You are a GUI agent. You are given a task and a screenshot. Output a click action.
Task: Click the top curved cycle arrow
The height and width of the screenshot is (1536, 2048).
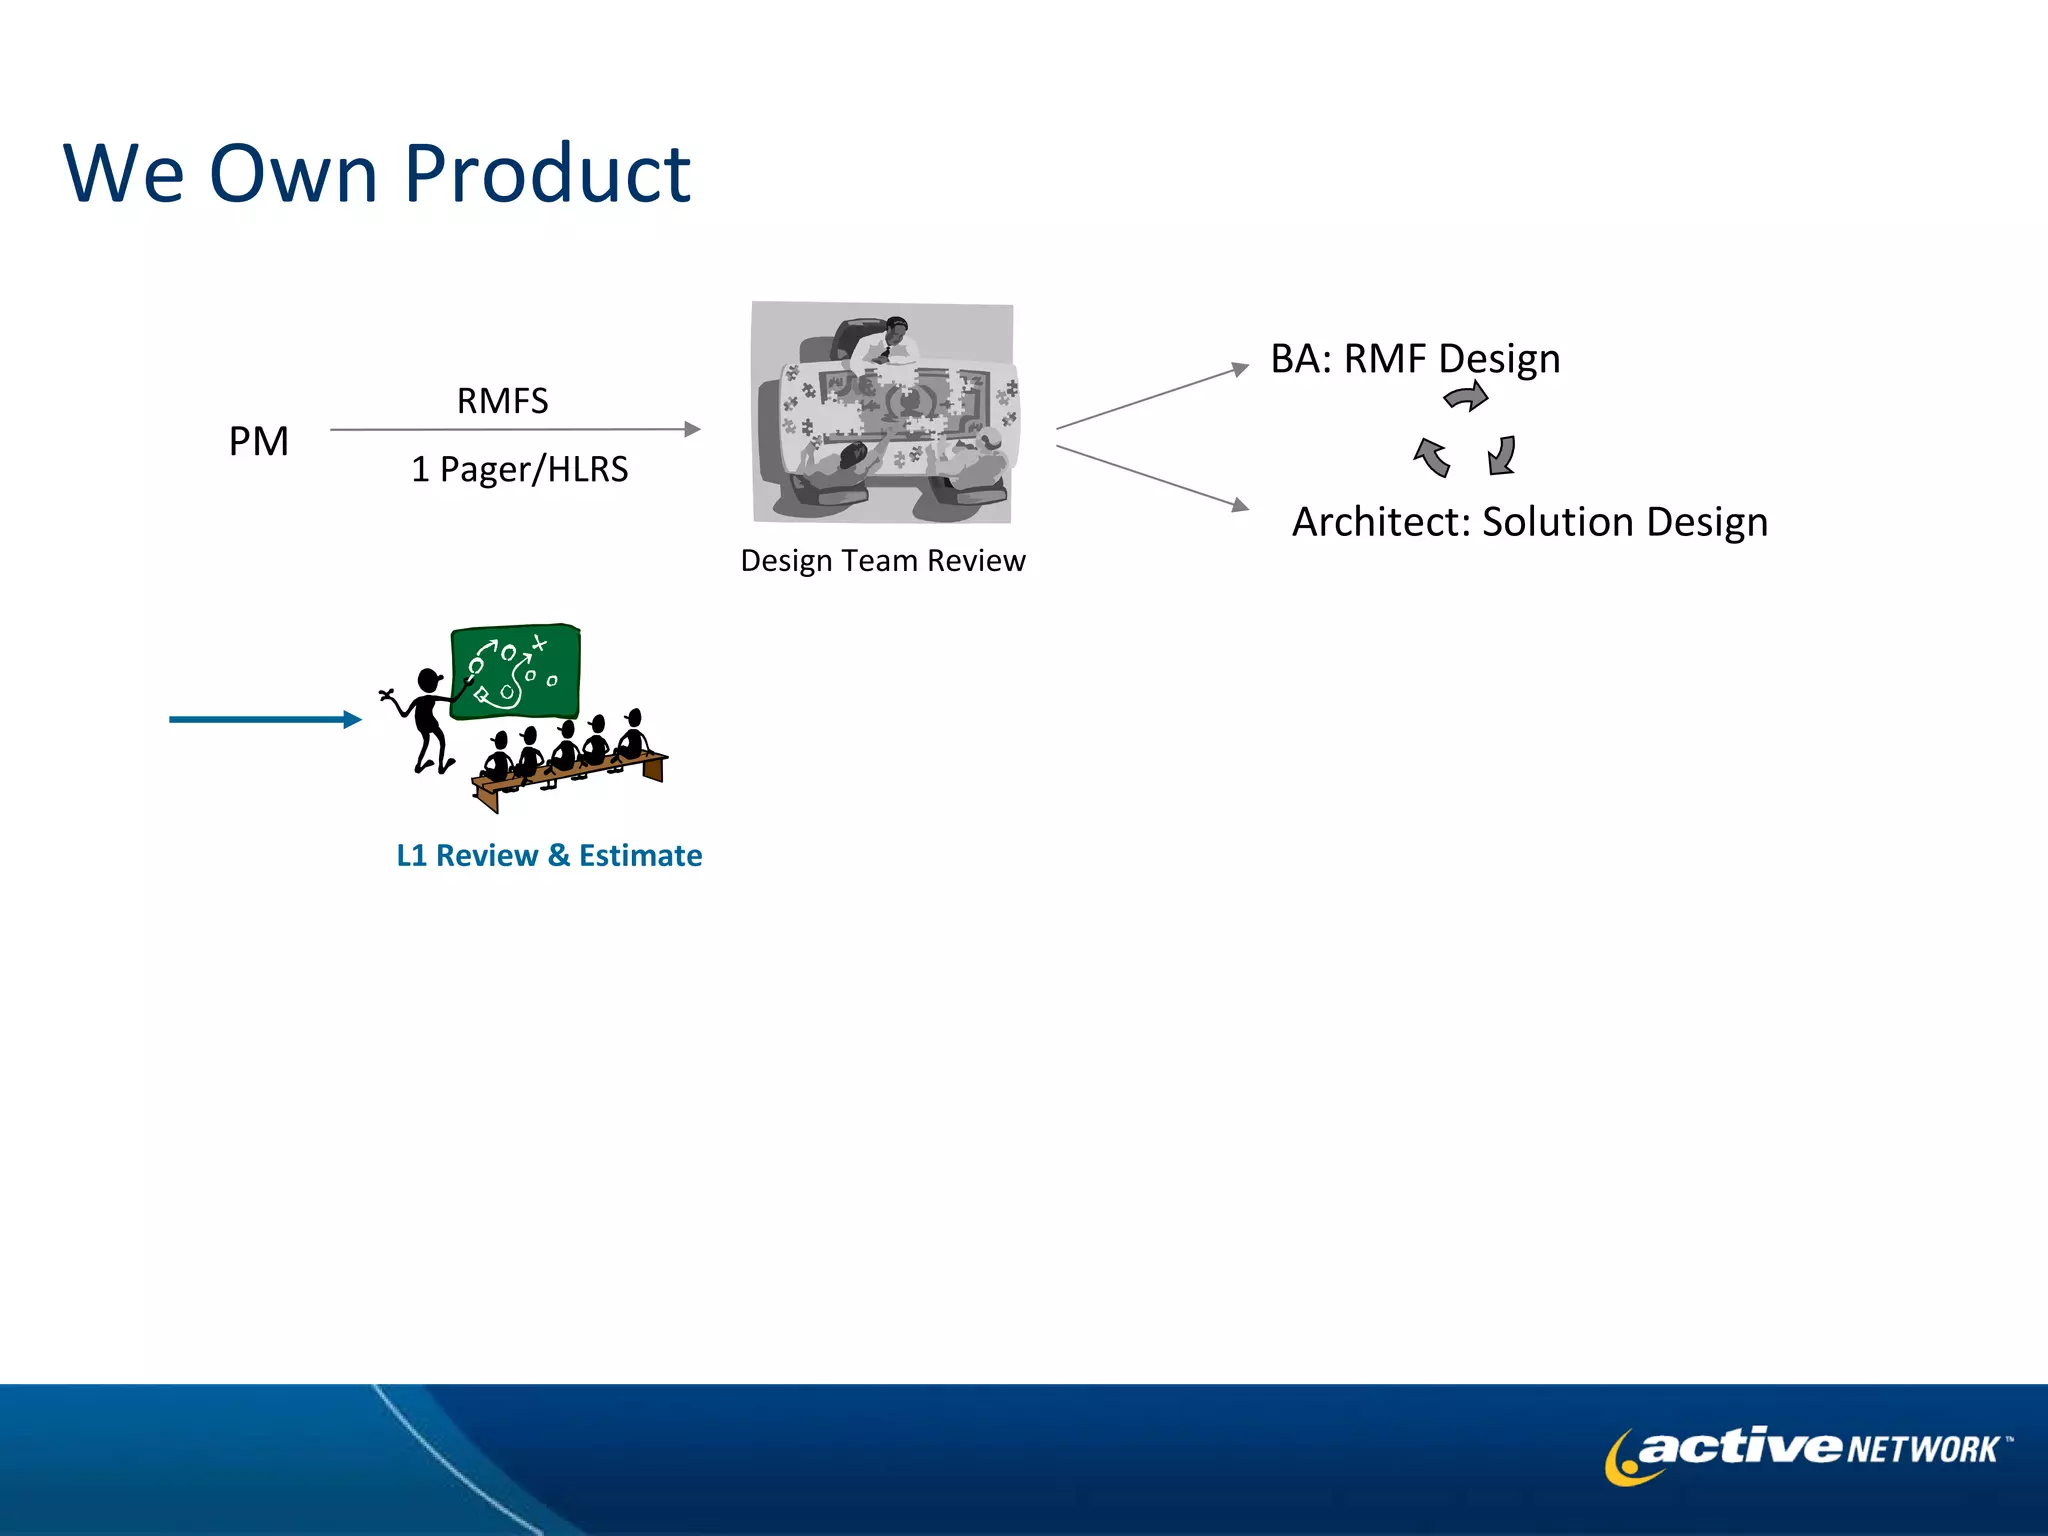(1466, 398)
